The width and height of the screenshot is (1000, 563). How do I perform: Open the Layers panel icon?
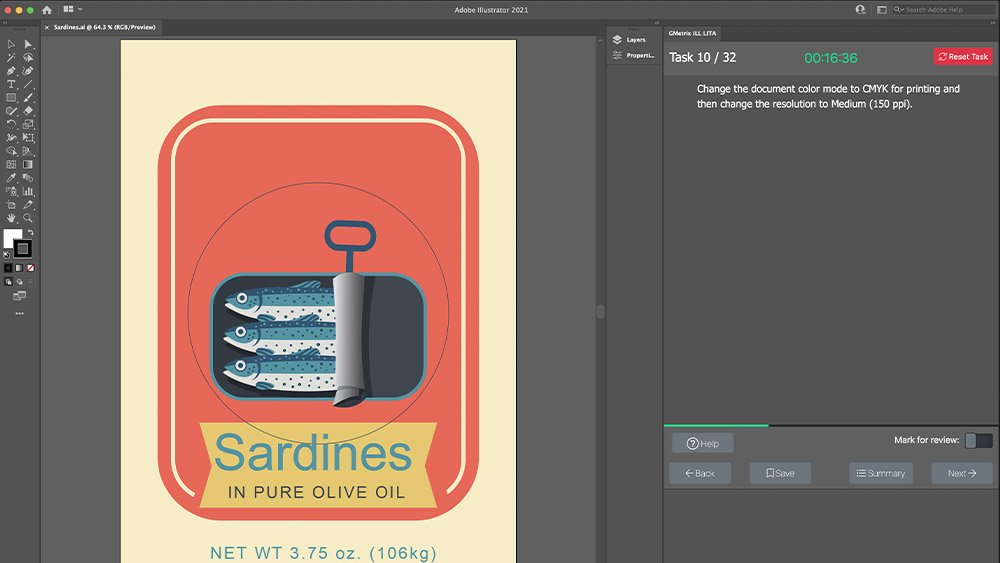[617, 40]
